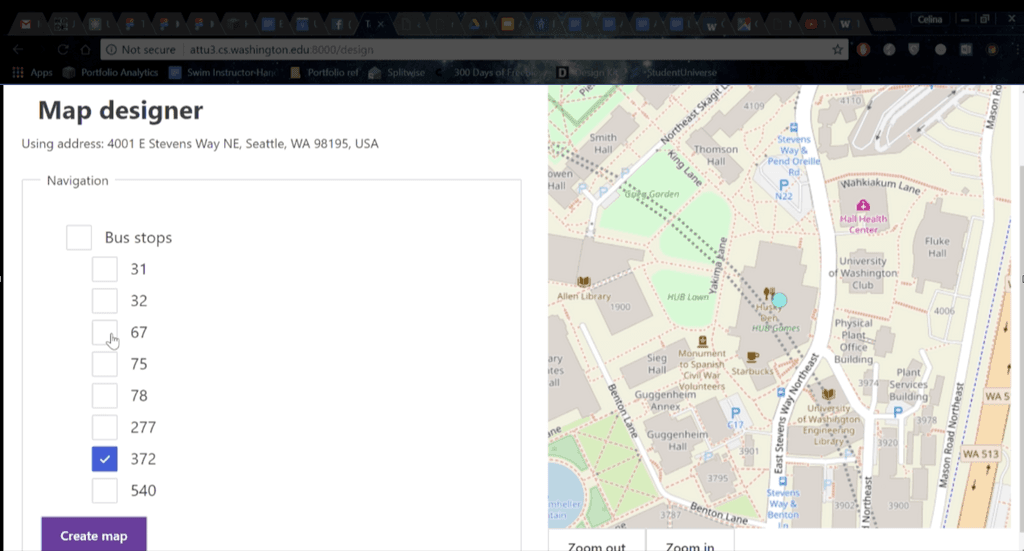The image size is (1024, 551).
Task: Reload the page with the refresh icon
Action: pyautogui.click(x=62, y=50)
